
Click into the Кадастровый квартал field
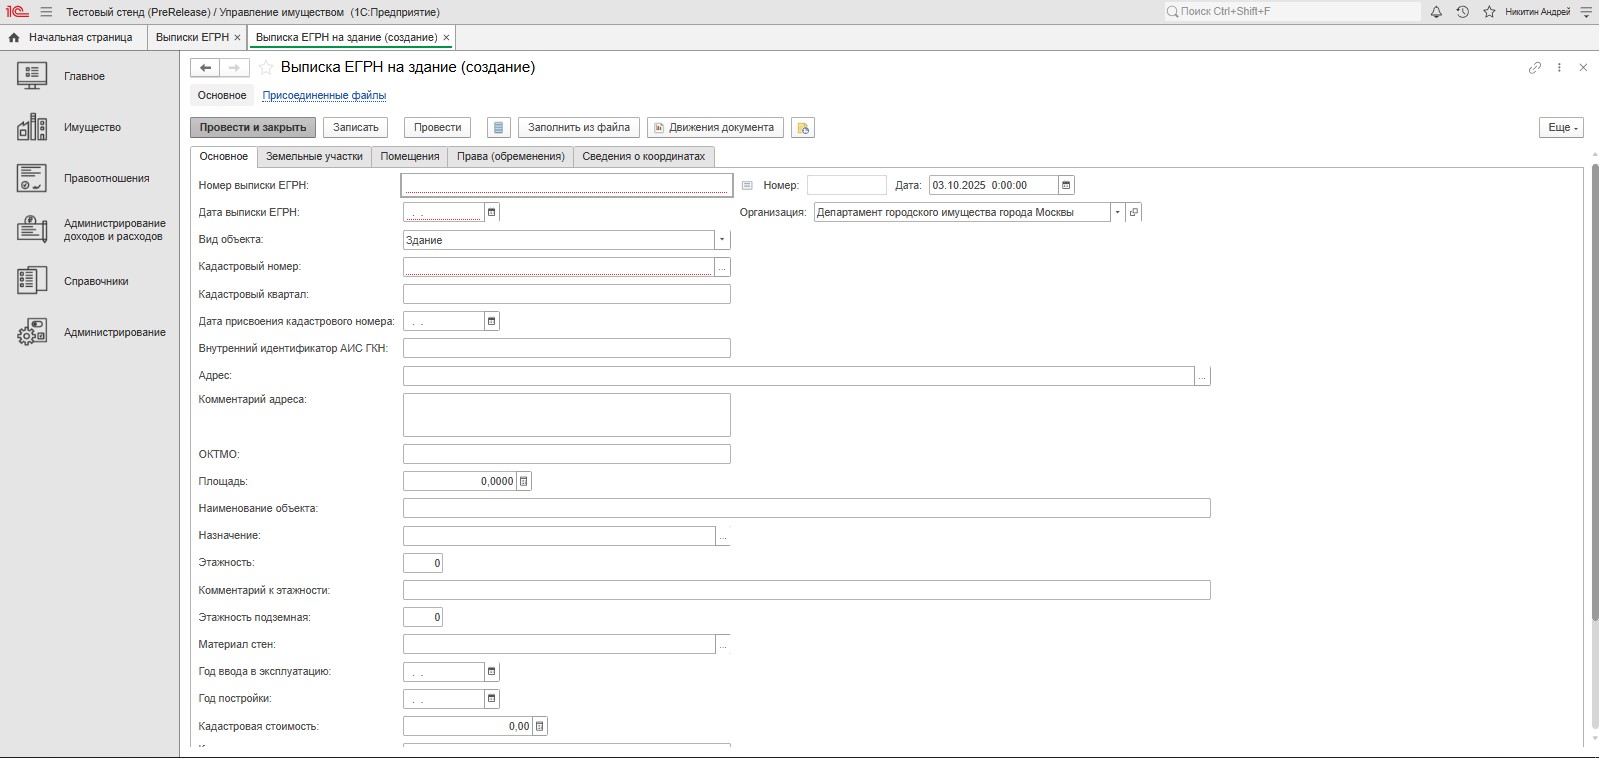[566, 294]
